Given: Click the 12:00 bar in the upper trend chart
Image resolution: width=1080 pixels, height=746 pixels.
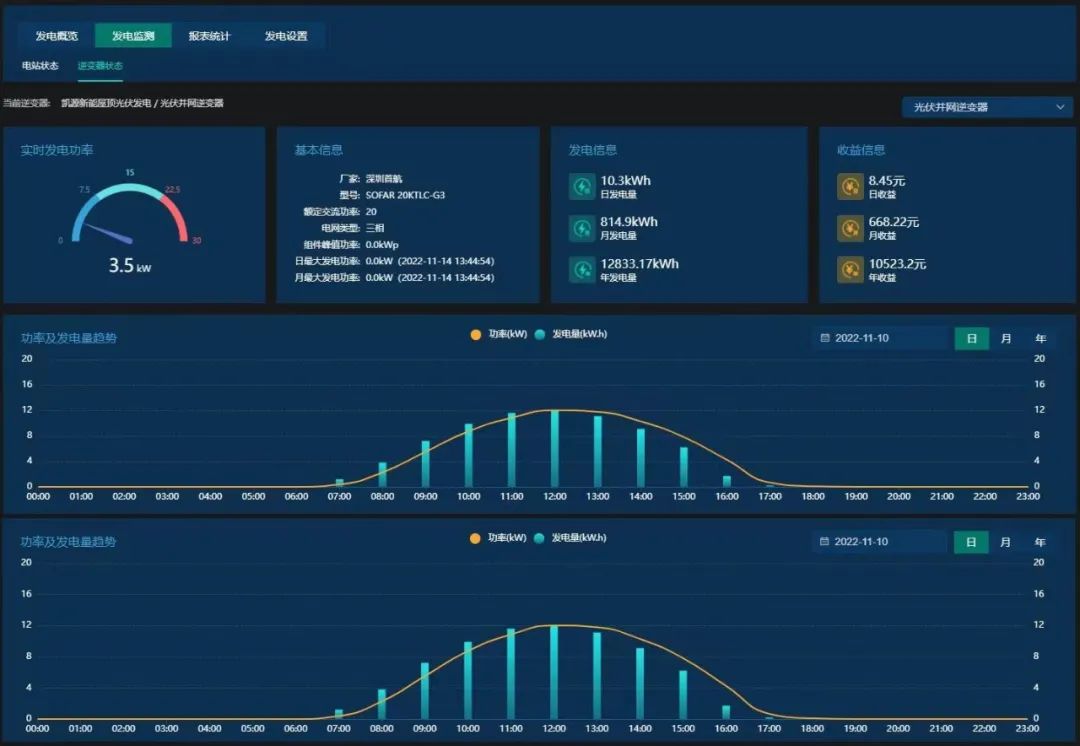Looking at the screenshot, I should tap(554, 448).
